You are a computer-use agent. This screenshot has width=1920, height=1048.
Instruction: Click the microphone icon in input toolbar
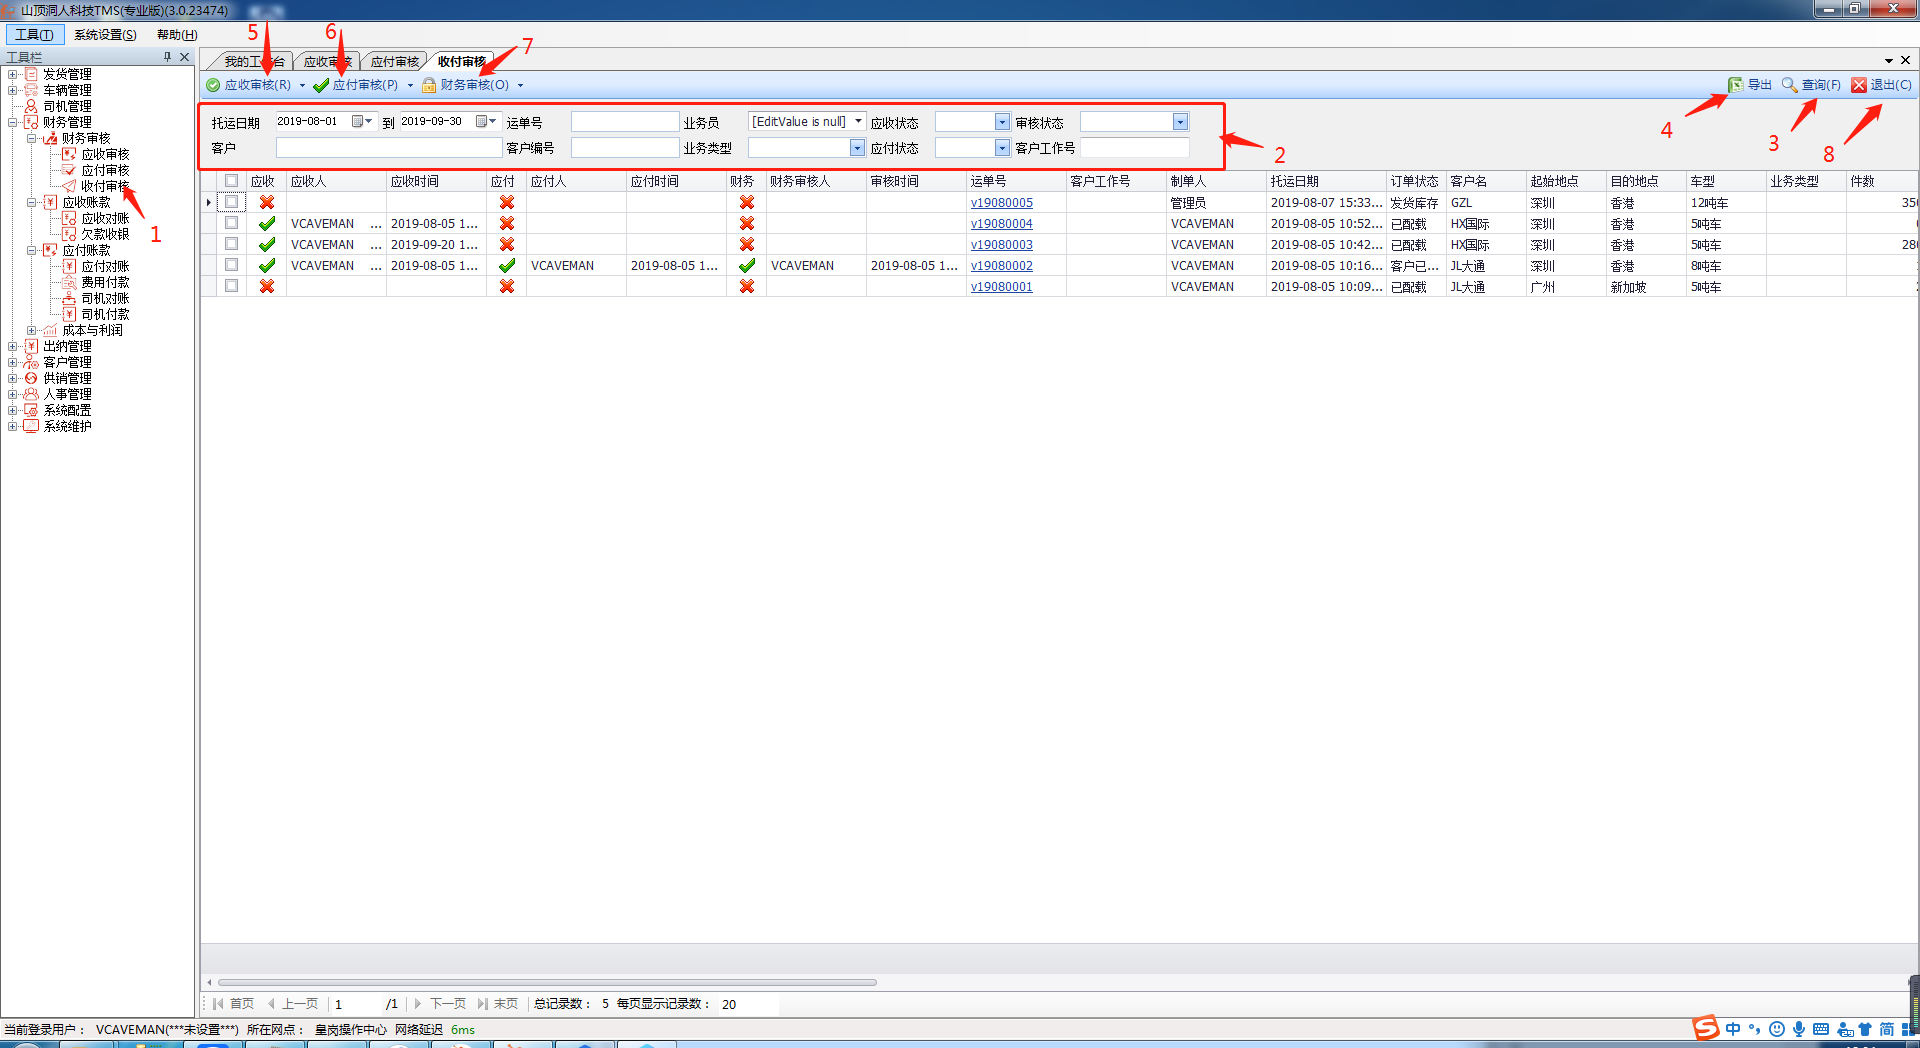coord(1799,1029)
